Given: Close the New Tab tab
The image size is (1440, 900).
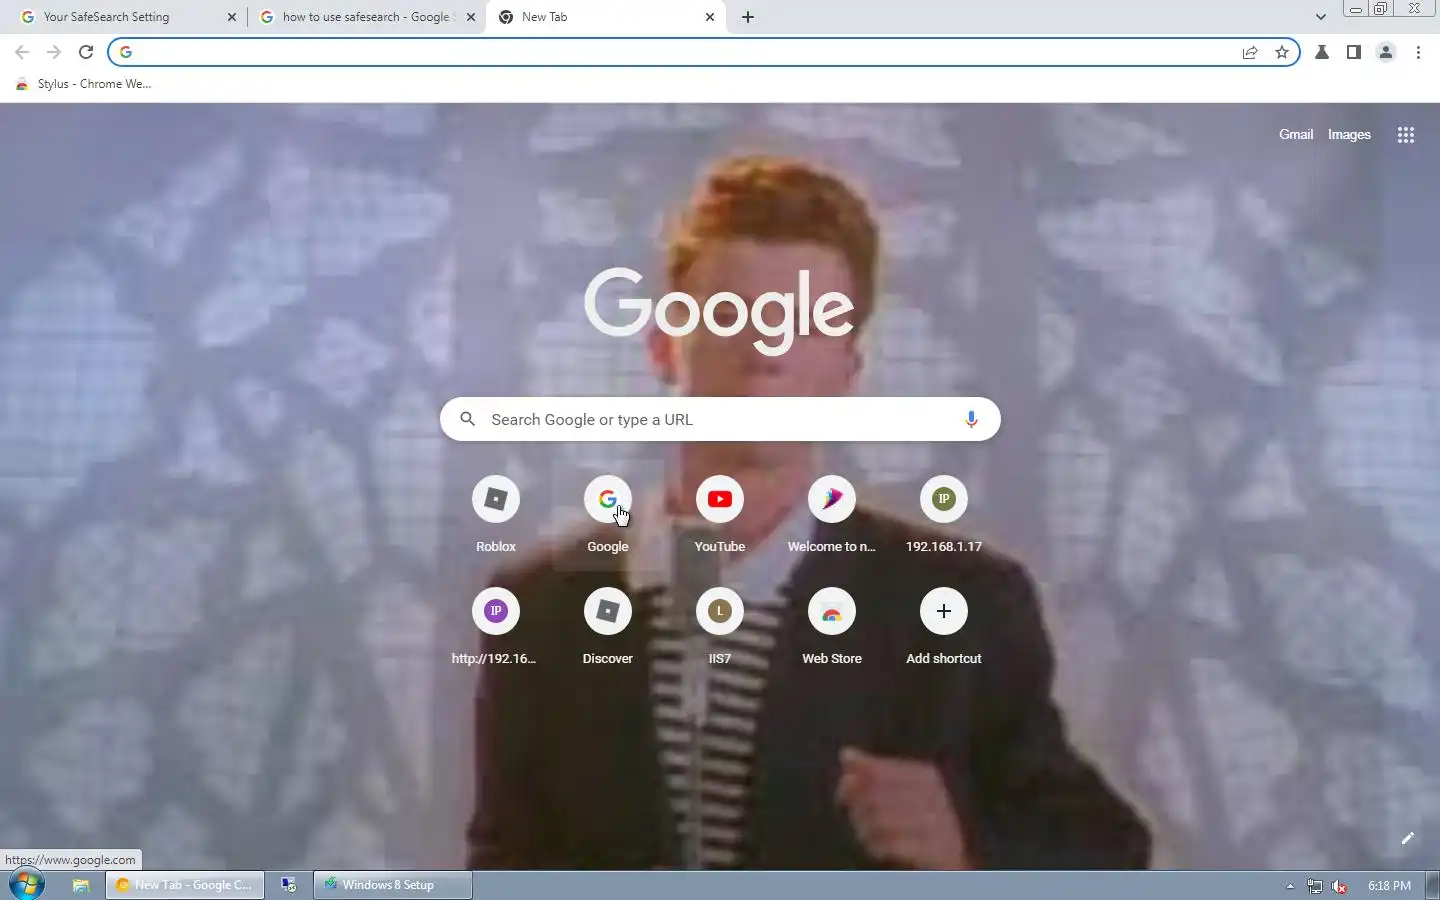Looking at the screenshot, I should coord(710,17).
